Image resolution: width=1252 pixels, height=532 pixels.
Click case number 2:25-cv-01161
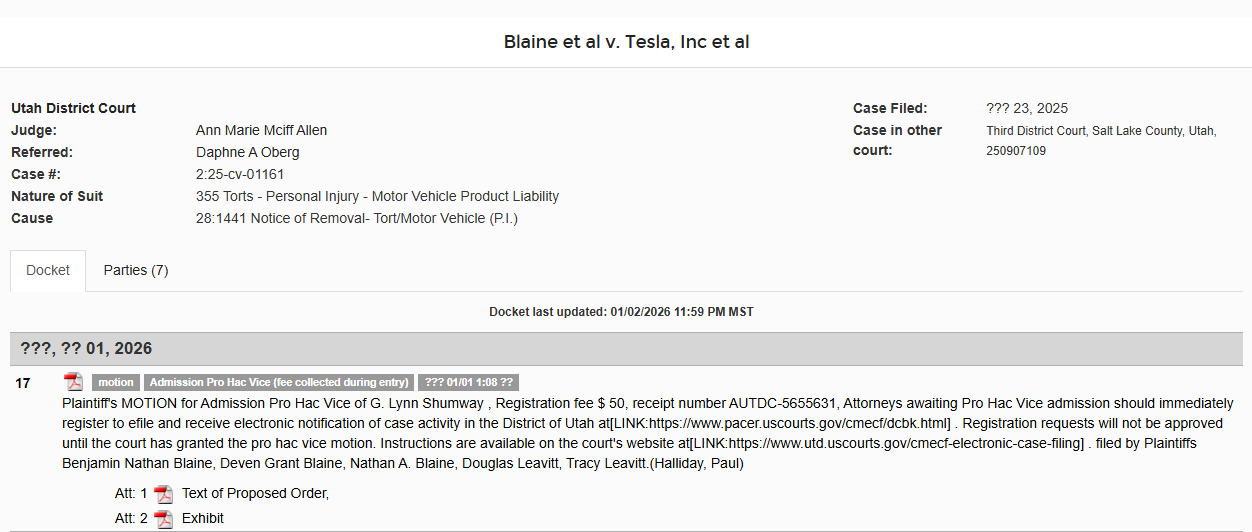[x=240, y=174]
